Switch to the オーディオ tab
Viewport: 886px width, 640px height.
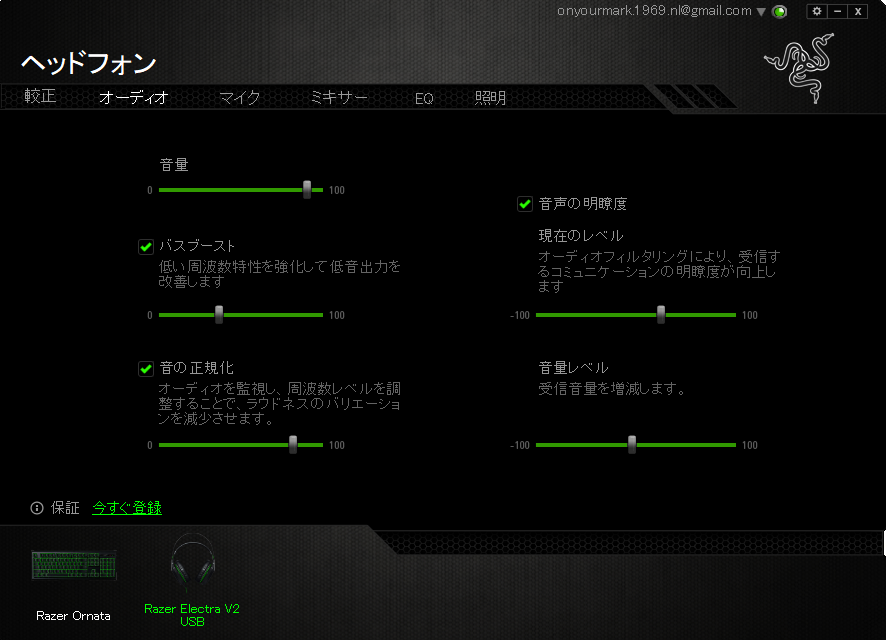point(134,98)
